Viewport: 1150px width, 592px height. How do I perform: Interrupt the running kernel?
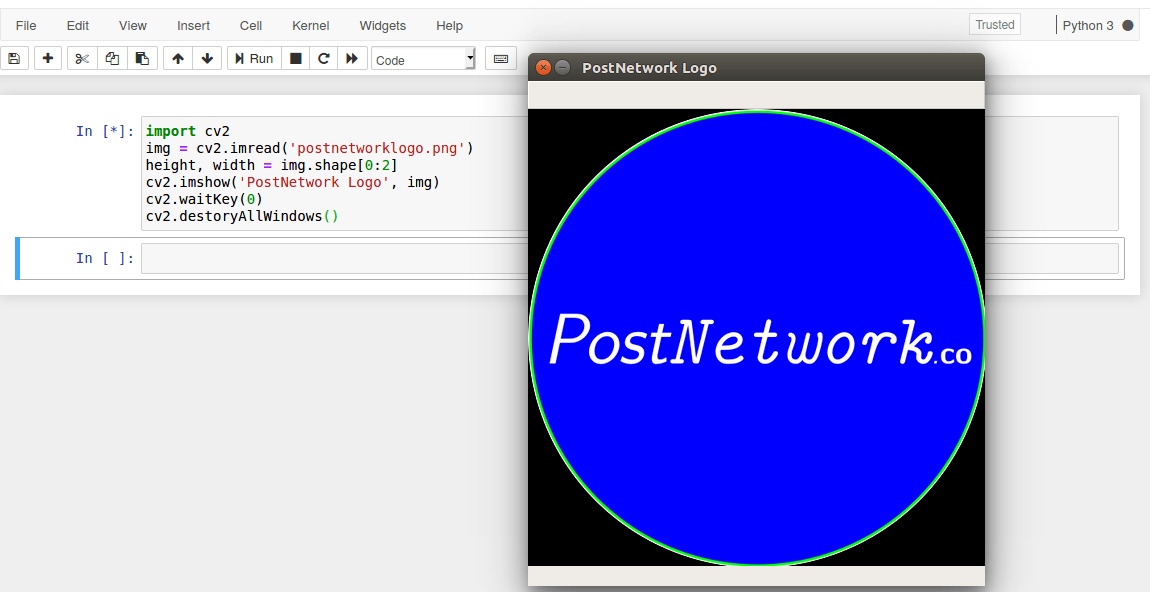point(295,57)
